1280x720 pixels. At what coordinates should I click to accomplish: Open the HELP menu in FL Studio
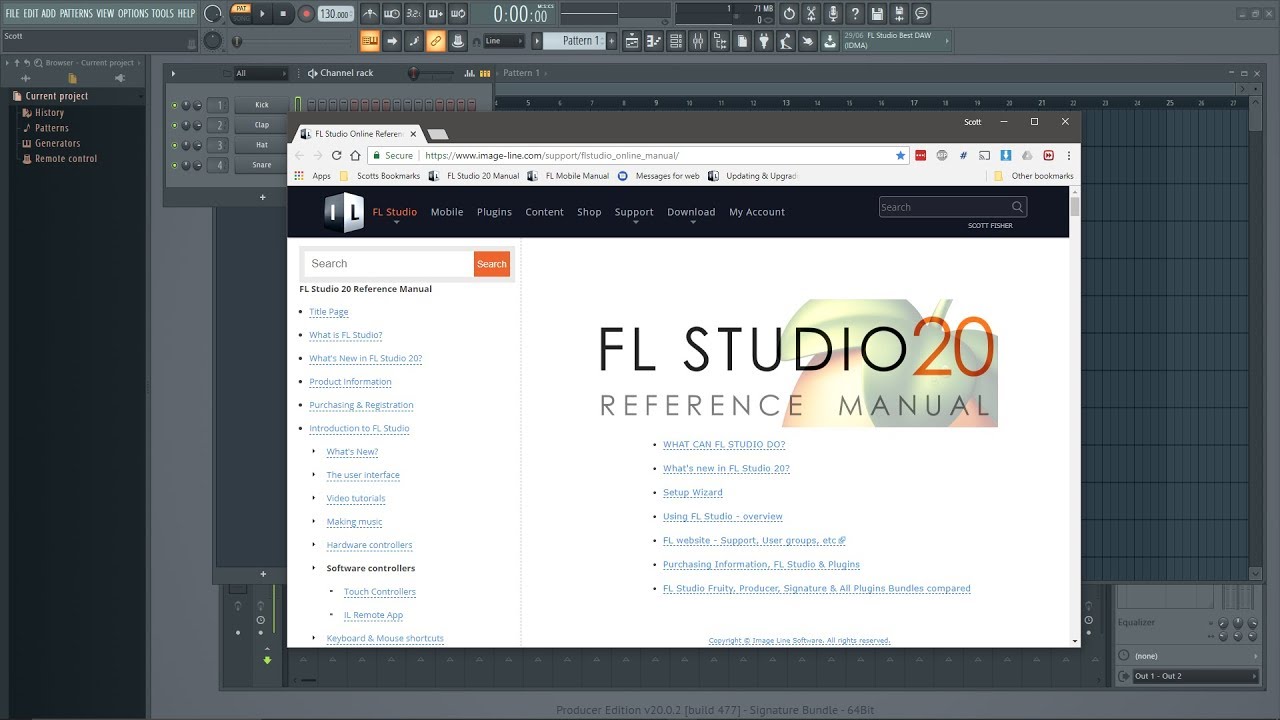(186, 13)
